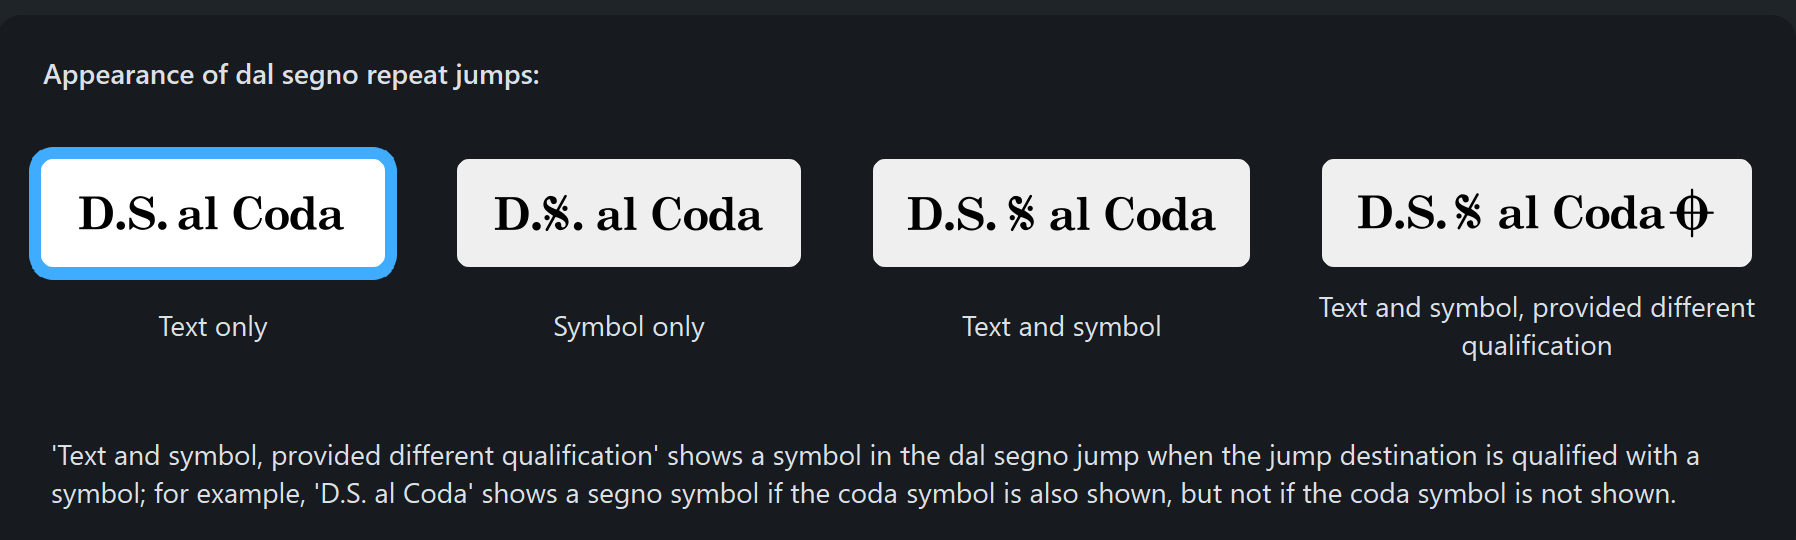This screenshot has width=1796, height=540.
Task: Click the coda symbol in the fourth preview
Action: pos(1691,213)
